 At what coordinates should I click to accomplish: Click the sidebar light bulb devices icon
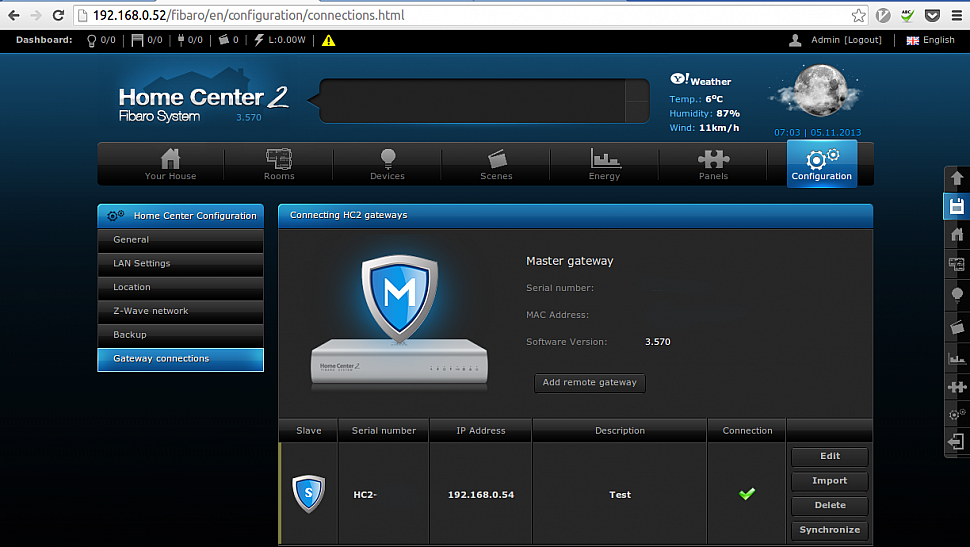coord(957,295)
